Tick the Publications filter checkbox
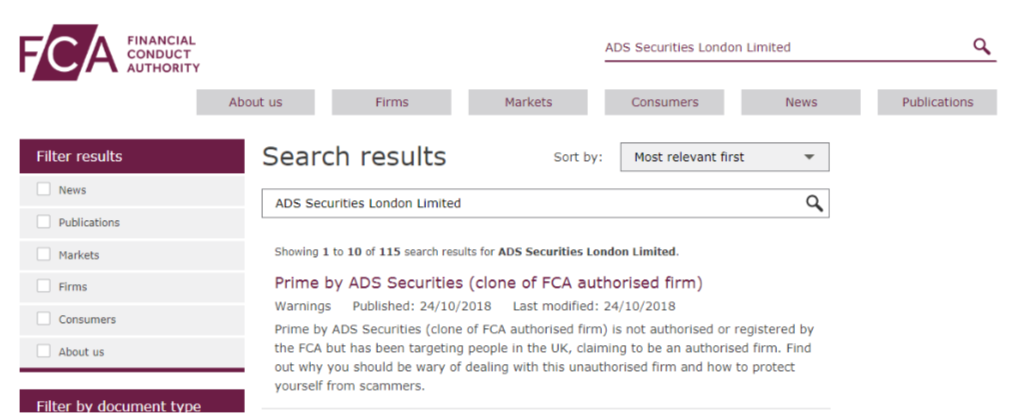Screen dimensions: 1011x414 pyautogui.click(x=43, y=222)
